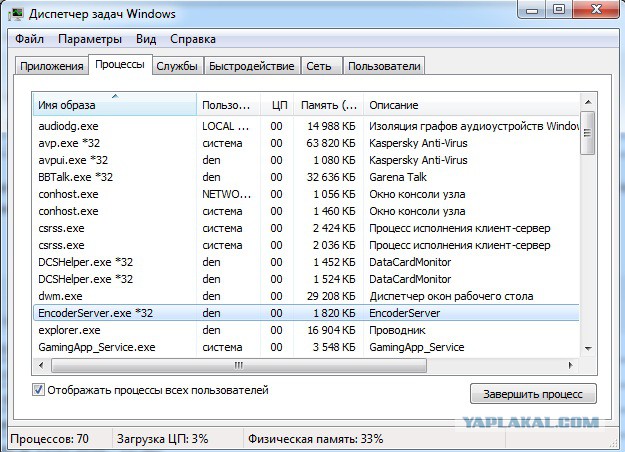625x452 pixels.
Task: Select DCSHelper.exe using 1 452 КБ
Action: click(x=306, y=262)
